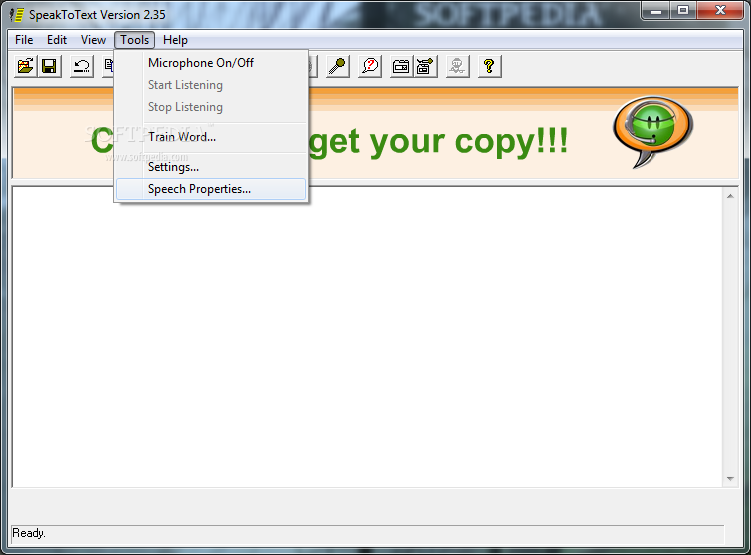Open the File menu
This screenshot has height=555, width=751.
pos(24,40)
